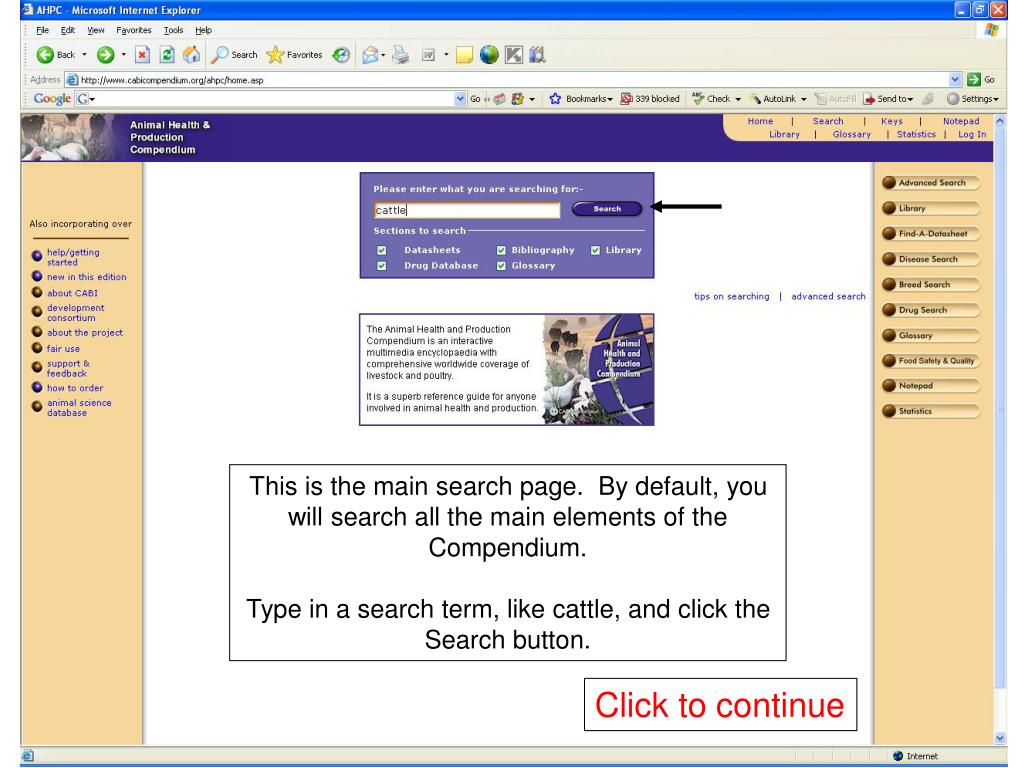The width and height of the screenshot is (1024, 768).
Task: Click the purple Search button in the search form
Action: pos(607,208)
